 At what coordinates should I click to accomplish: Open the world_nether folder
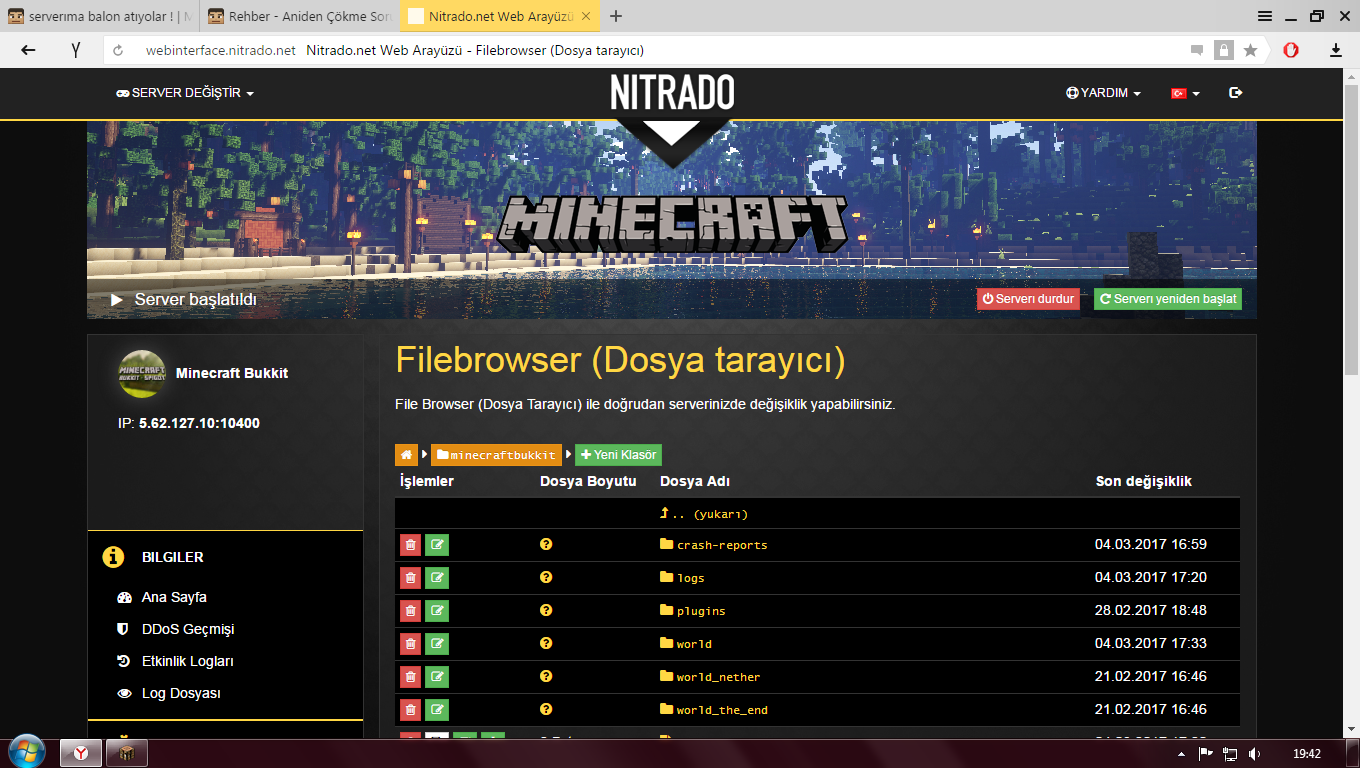pyautogui.click(x=710, y=677)
